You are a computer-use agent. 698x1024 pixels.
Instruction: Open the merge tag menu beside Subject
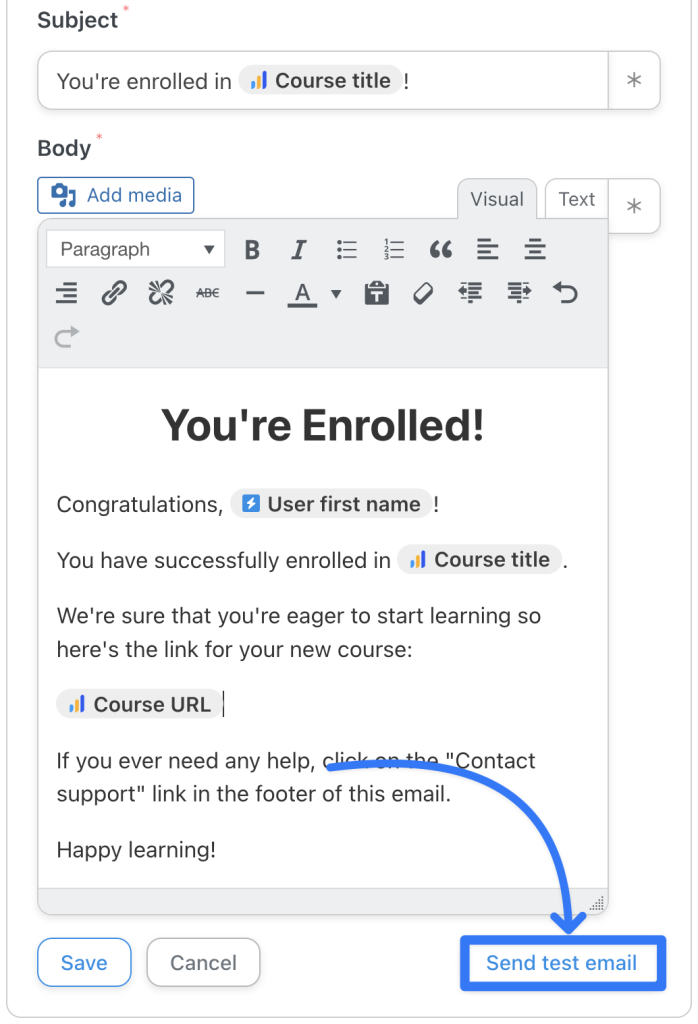(x=634, y=81)
